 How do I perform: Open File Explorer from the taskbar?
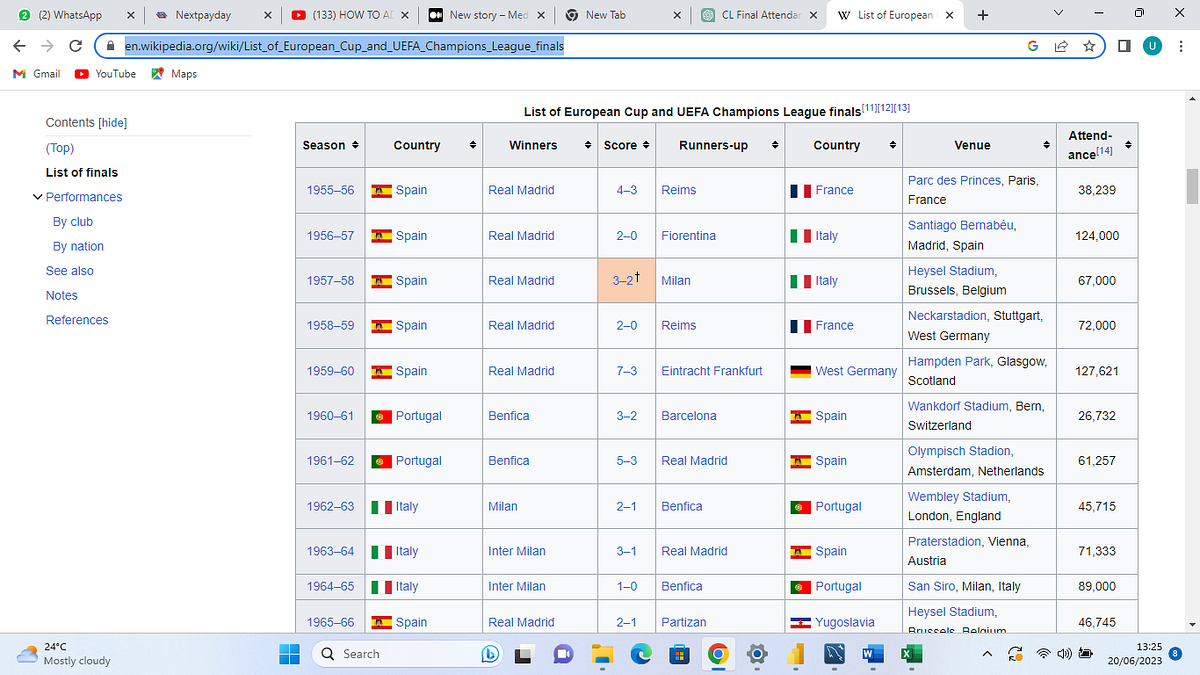pyautogui.click(x=601, y=654)
